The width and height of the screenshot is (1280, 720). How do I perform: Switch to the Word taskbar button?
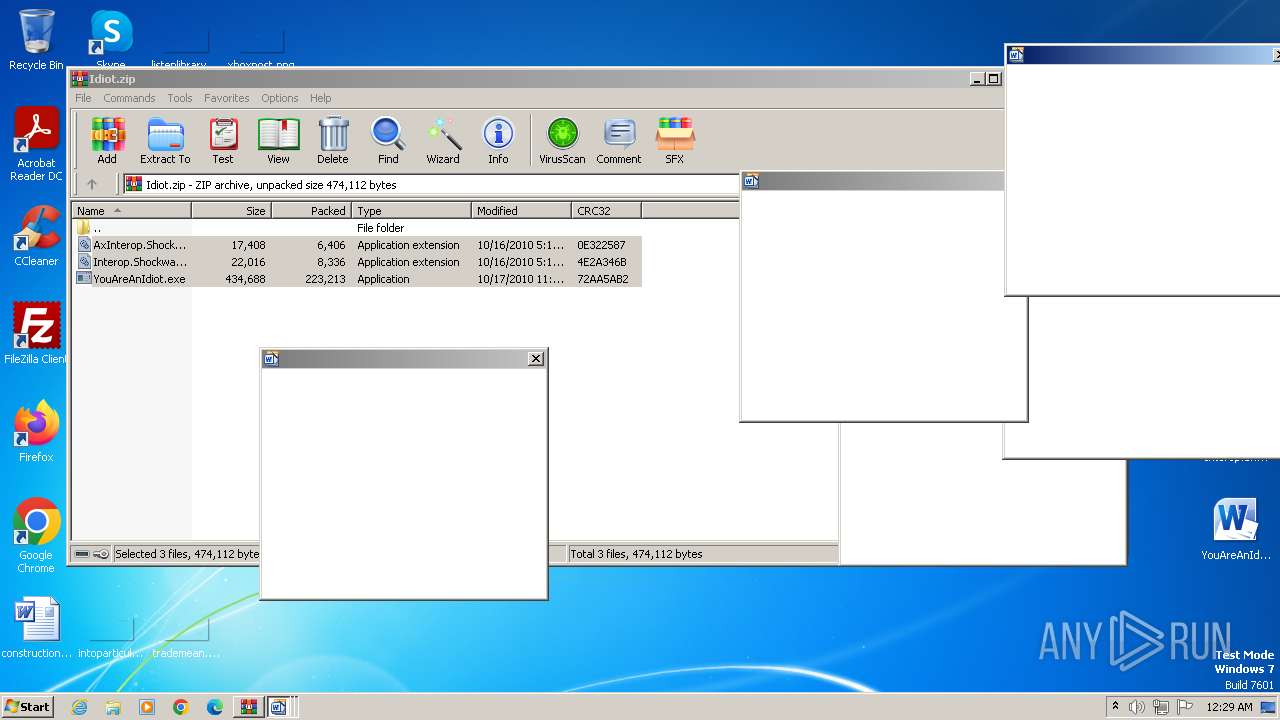[279, 707]
